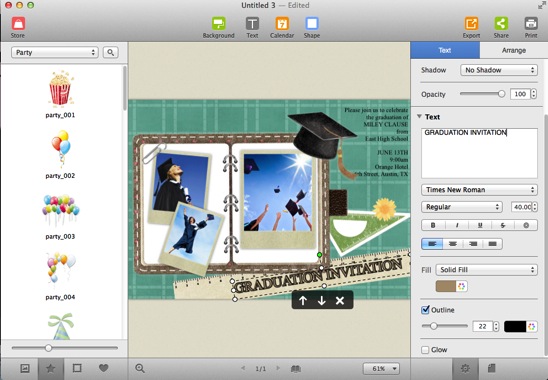
Task: Open the gear inspector tab
Action: click(x=465, y=368)
